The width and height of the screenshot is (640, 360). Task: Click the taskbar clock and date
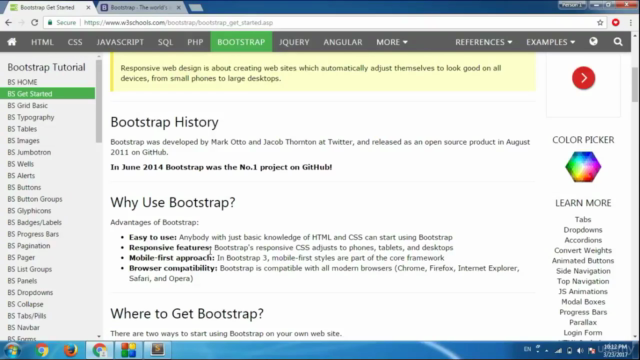click(615, 351)
